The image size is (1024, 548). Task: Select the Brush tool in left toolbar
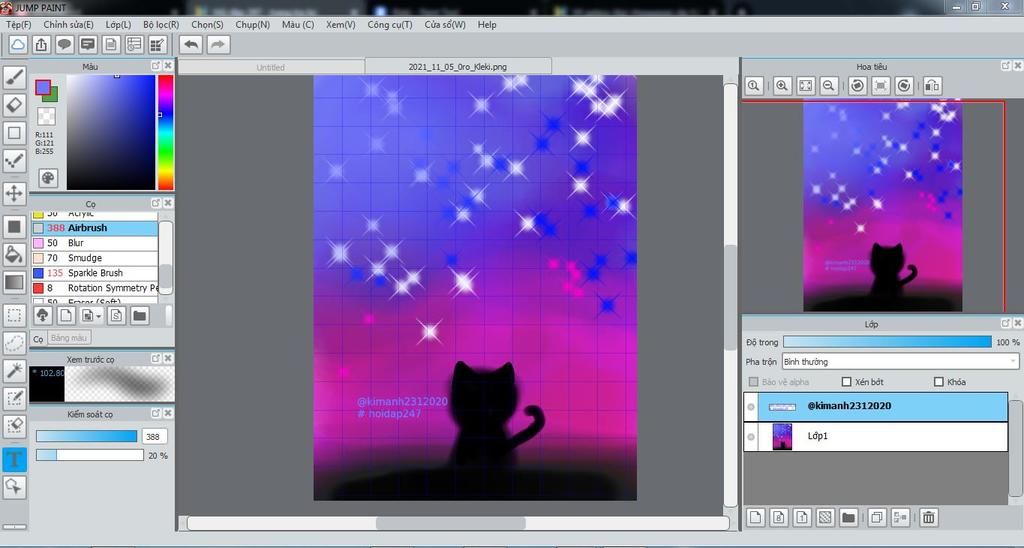(14, 77)
